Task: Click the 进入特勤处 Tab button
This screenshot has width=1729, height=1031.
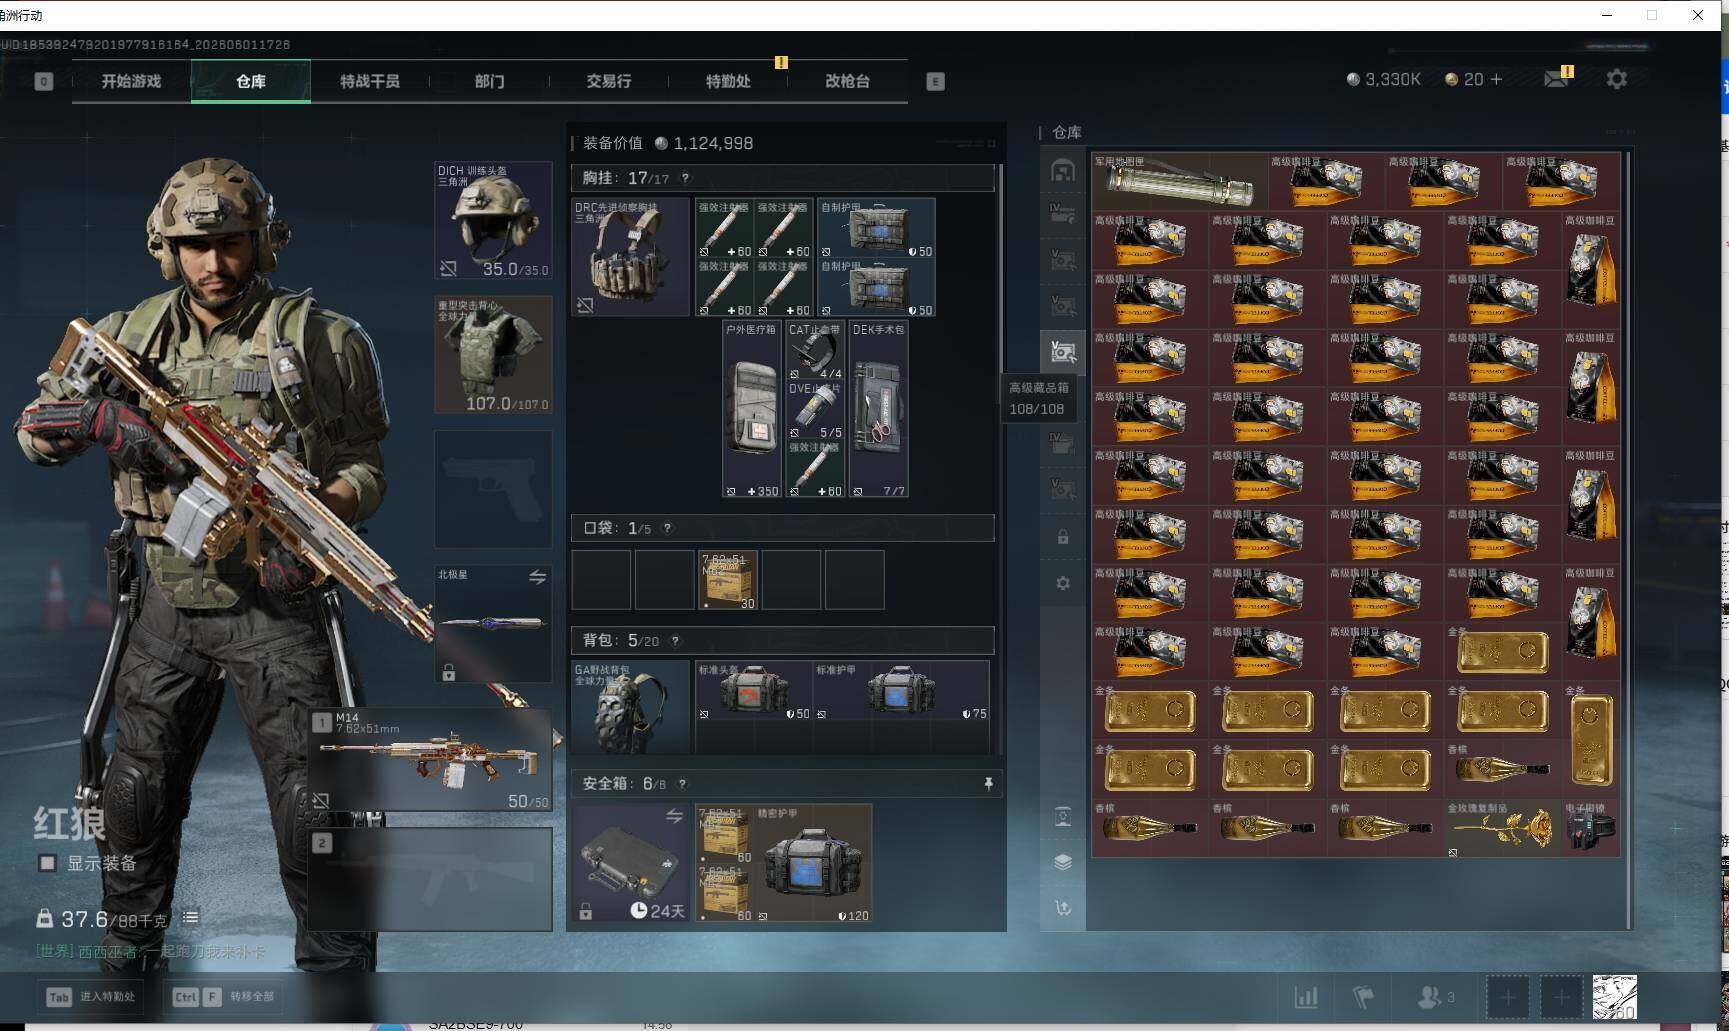Action: pos(90,997)
